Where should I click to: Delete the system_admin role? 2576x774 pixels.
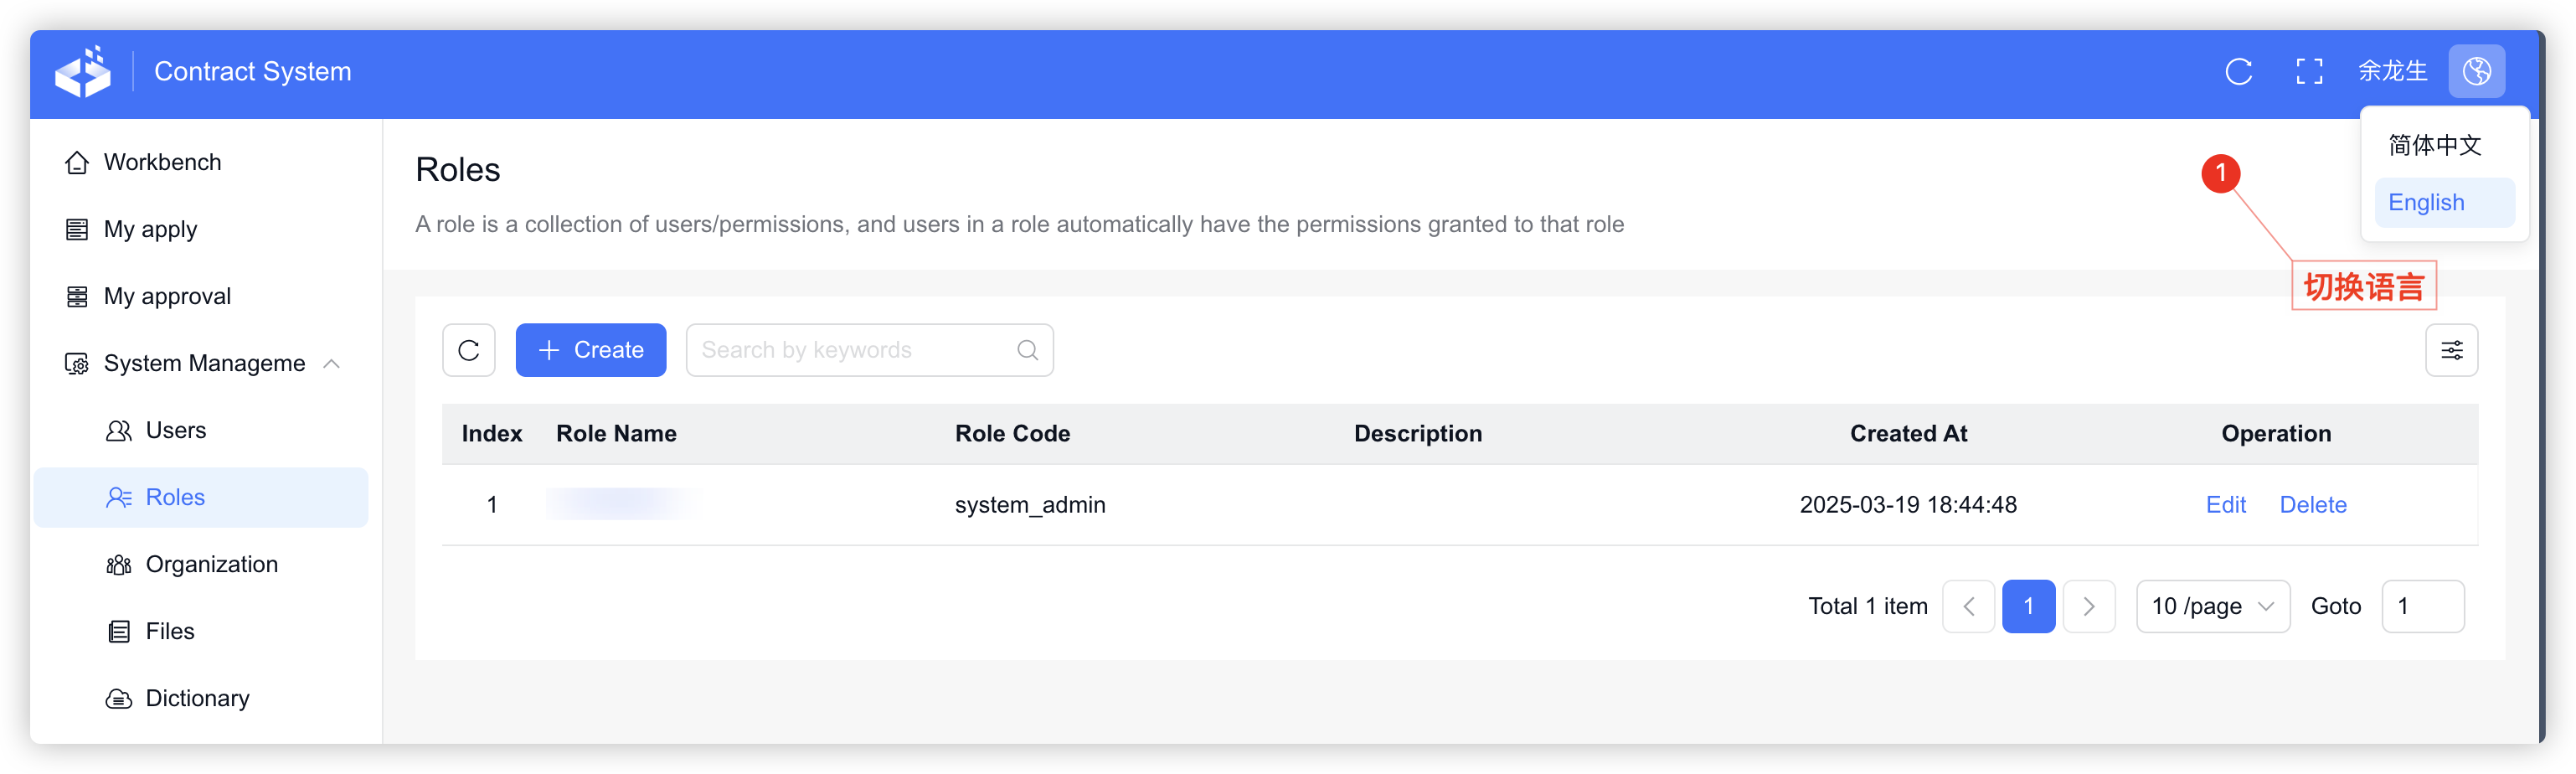pyautogui.click(x=2312, y=505)
